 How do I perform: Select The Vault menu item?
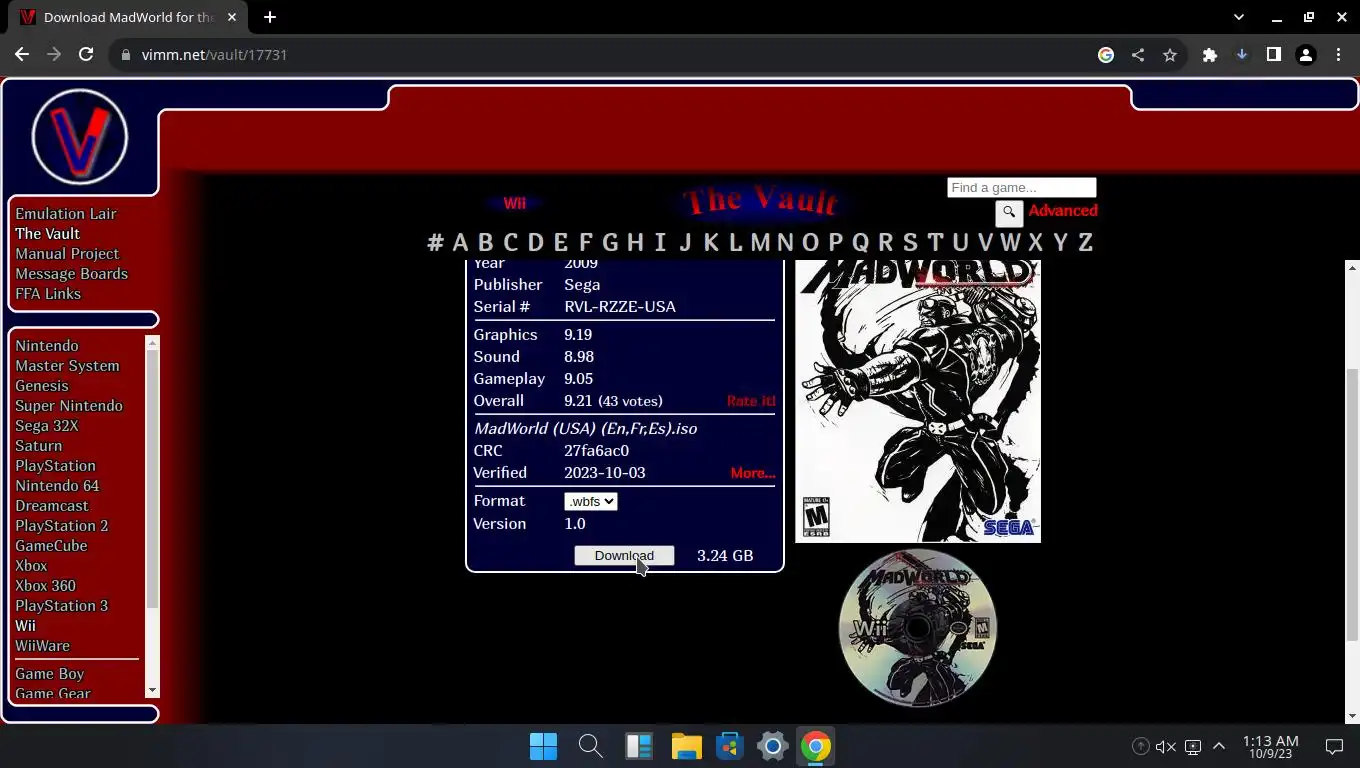pyautogui.click(x=47, y=234)
